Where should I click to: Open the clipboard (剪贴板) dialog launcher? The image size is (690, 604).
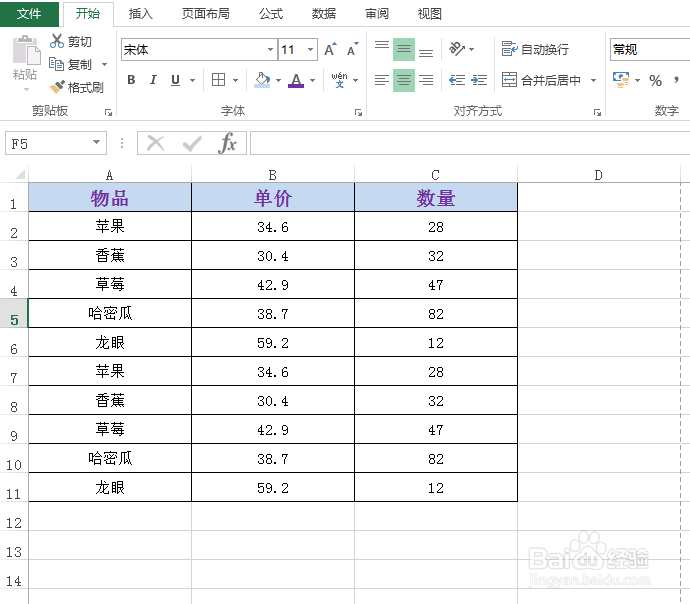pos(108,113)
